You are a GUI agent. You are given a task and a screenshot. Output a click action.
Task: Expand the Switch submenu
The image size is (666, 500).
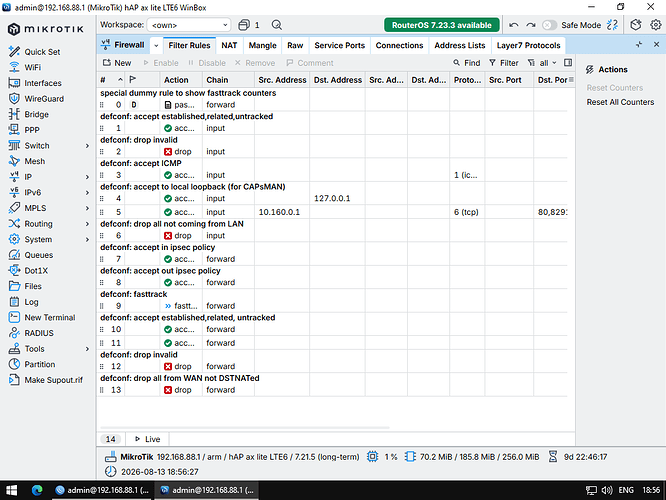87,146
